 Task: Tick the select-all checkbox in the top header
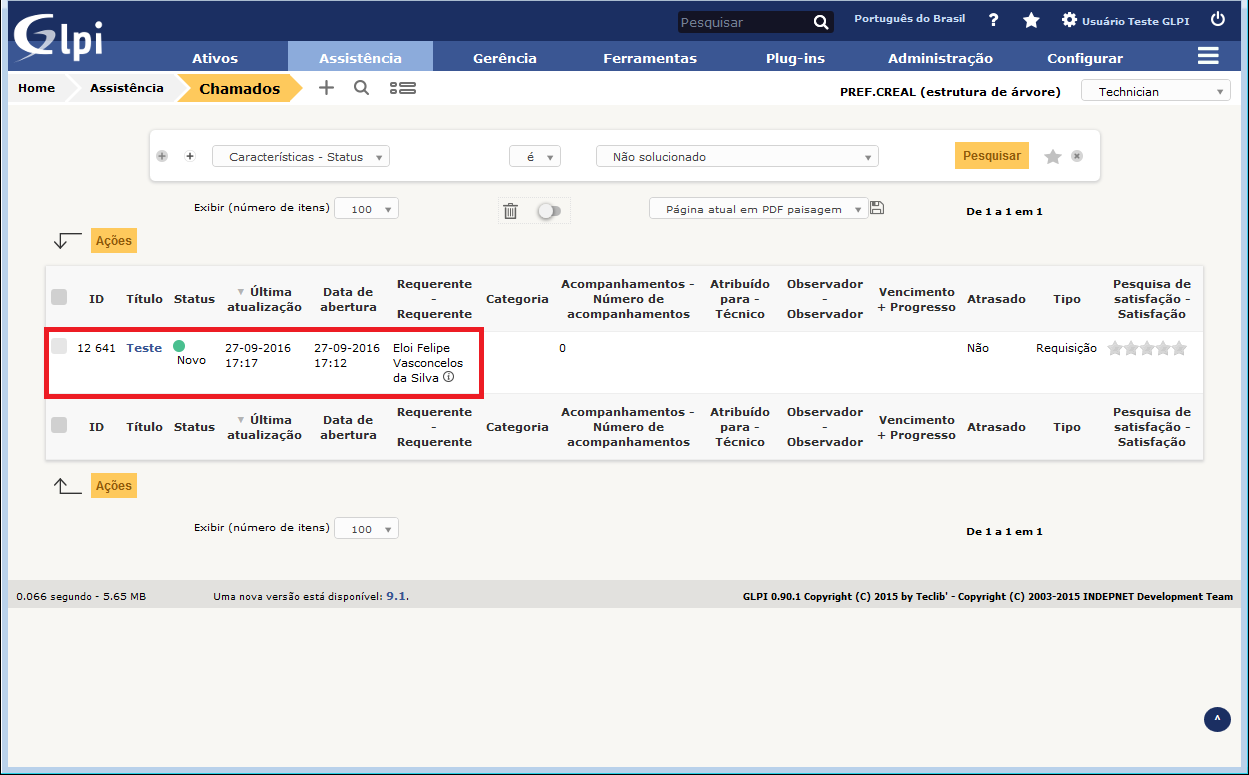59,297
